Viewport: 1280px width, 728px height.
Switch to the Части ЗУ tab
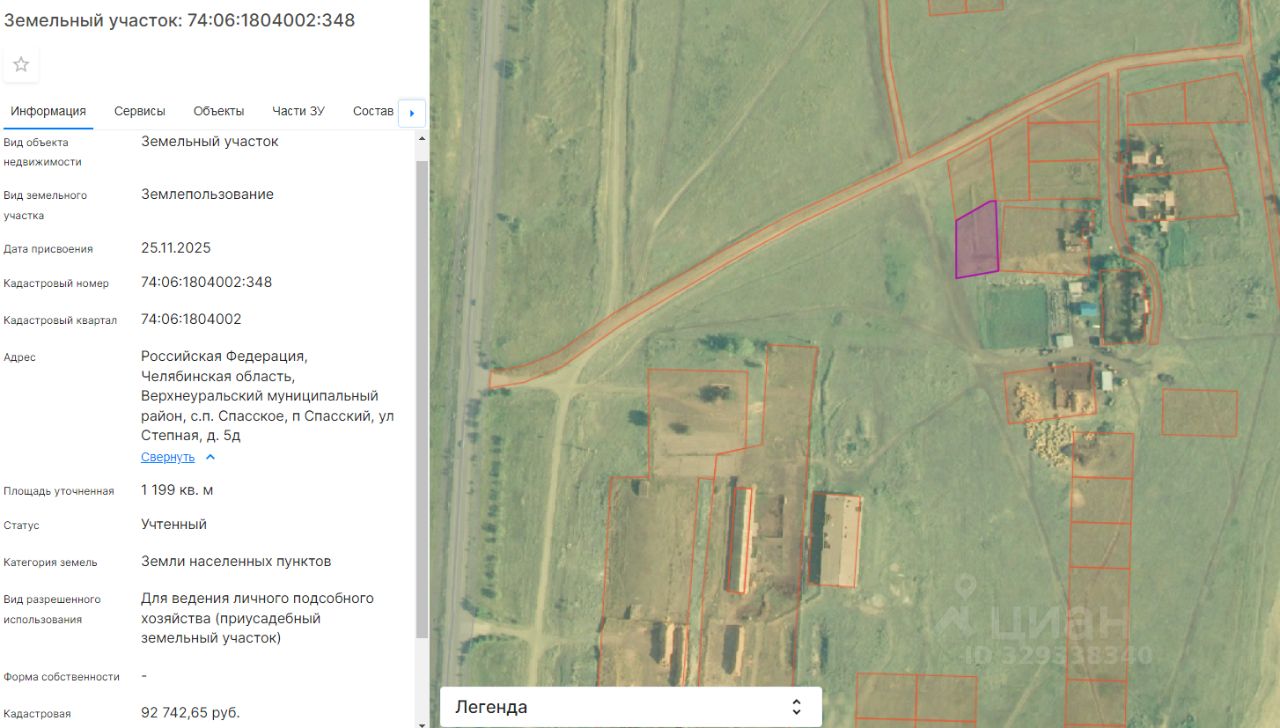click(x=298, y=111)
